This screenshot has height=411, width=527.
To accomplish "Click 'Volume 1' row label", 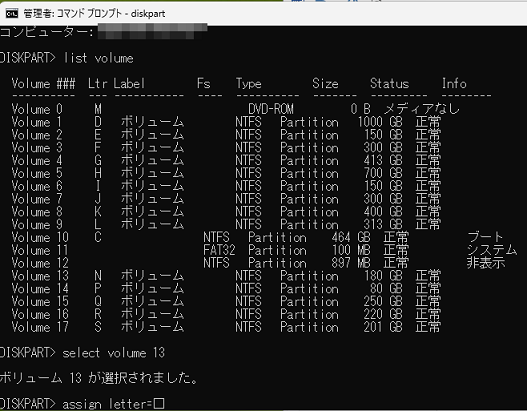I will pos(37,122).
